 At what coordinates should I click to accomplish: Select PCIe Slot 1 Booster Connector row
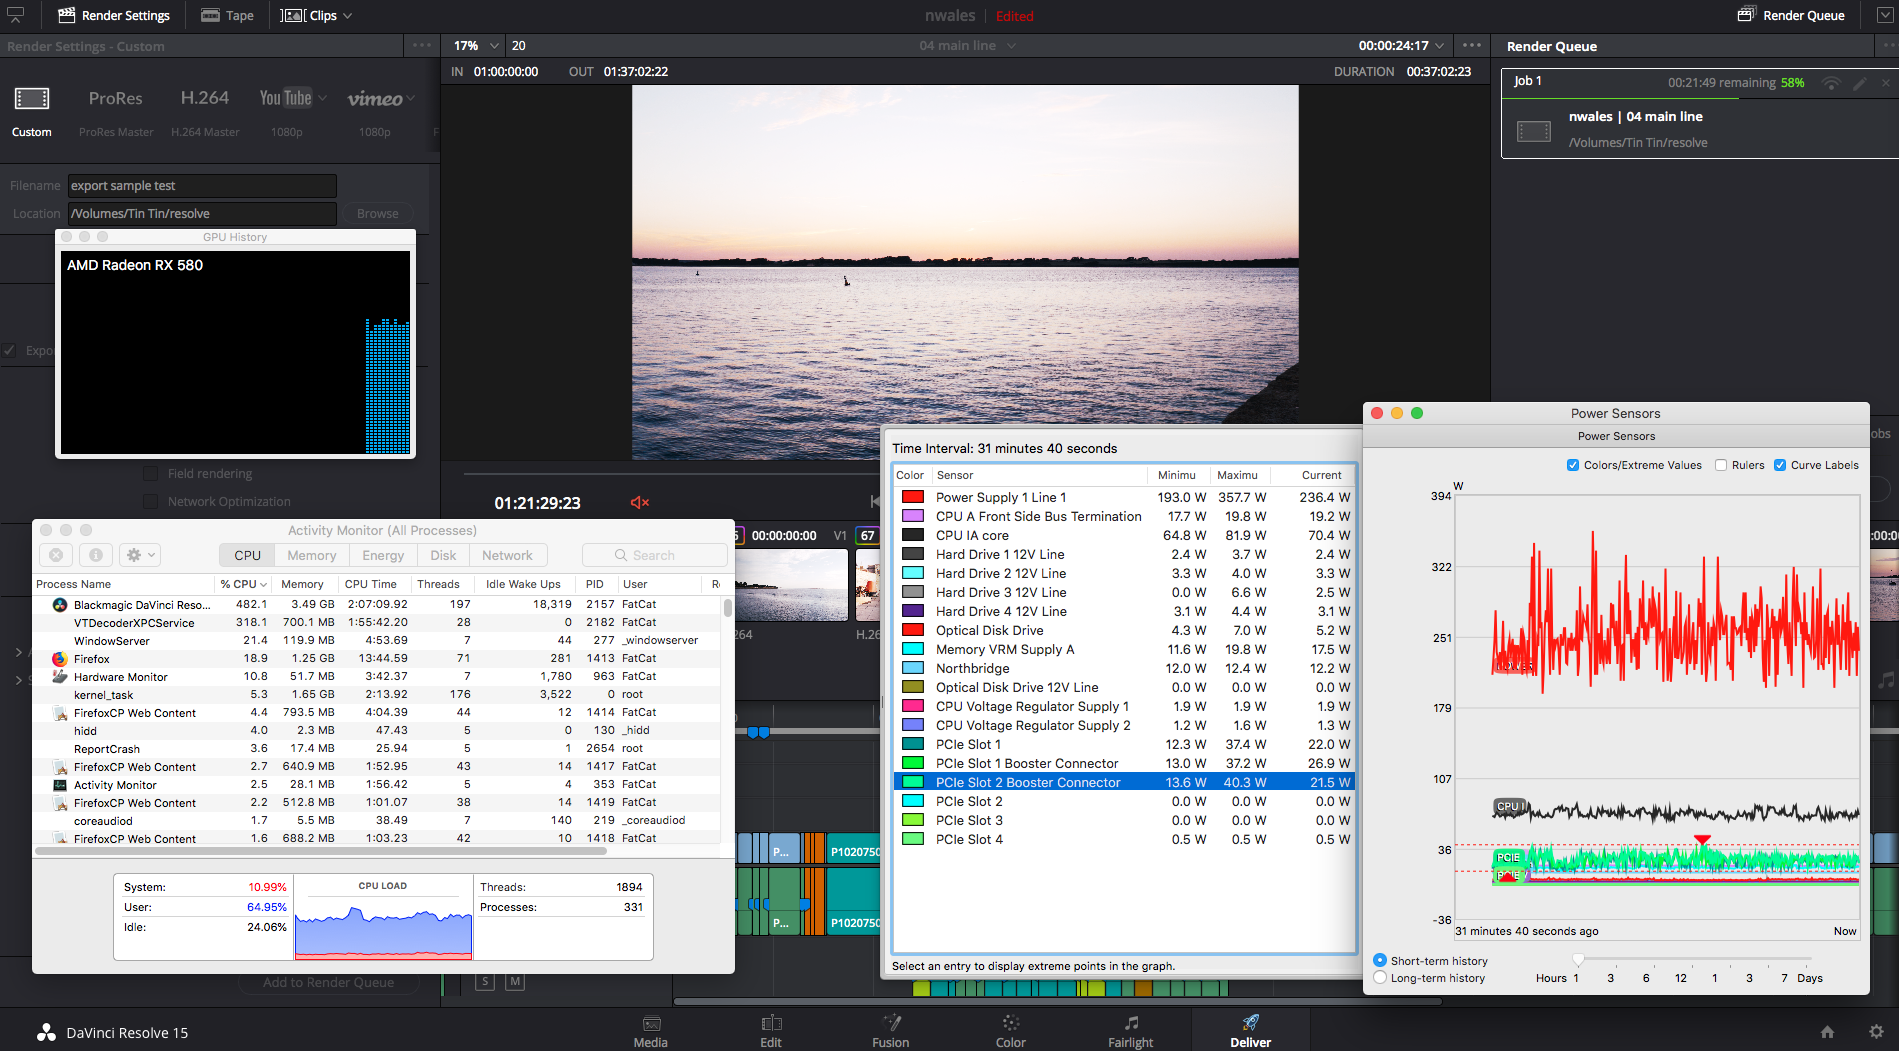coord(1124,763)
